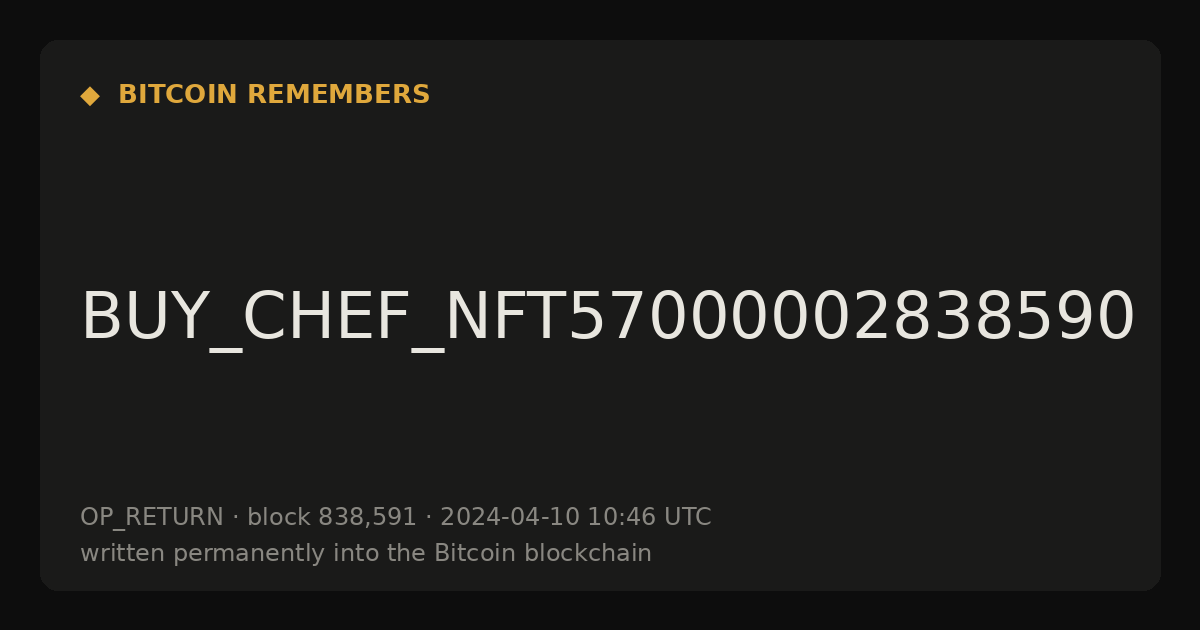Click the UTC timezone label
This screenshot has width=1200, height=630.
[x=687, y=517]
